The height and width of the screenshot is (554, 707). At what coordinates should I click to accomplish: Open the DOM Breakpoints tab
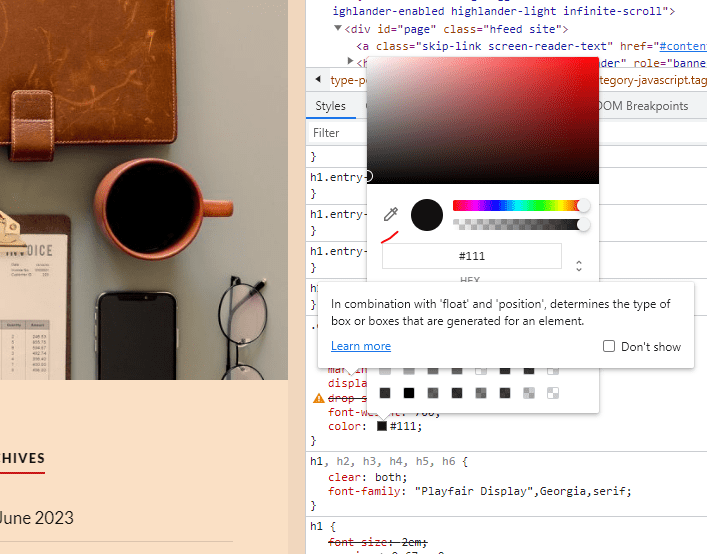[643, 106]
